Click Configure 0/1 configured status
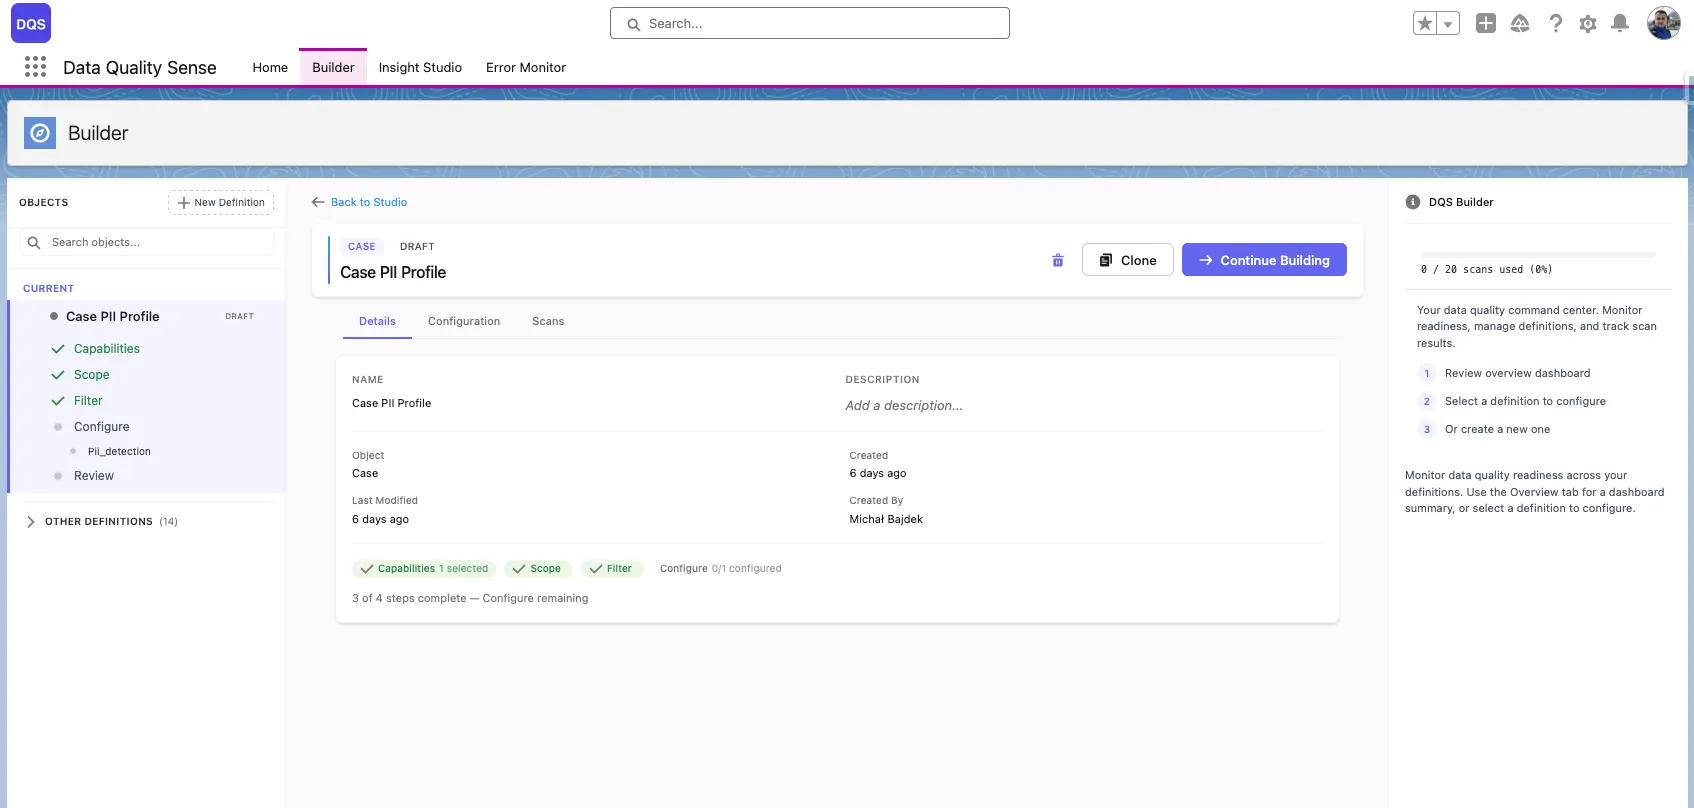The width and height of the screenshot is (1694, 808). [x=720, y=569]
